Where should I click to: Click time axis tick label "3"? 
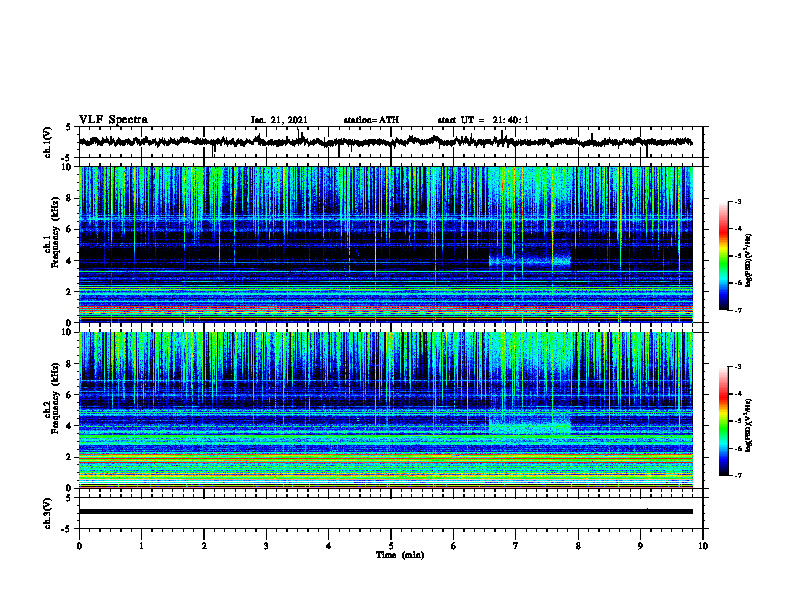pos(266,546)
